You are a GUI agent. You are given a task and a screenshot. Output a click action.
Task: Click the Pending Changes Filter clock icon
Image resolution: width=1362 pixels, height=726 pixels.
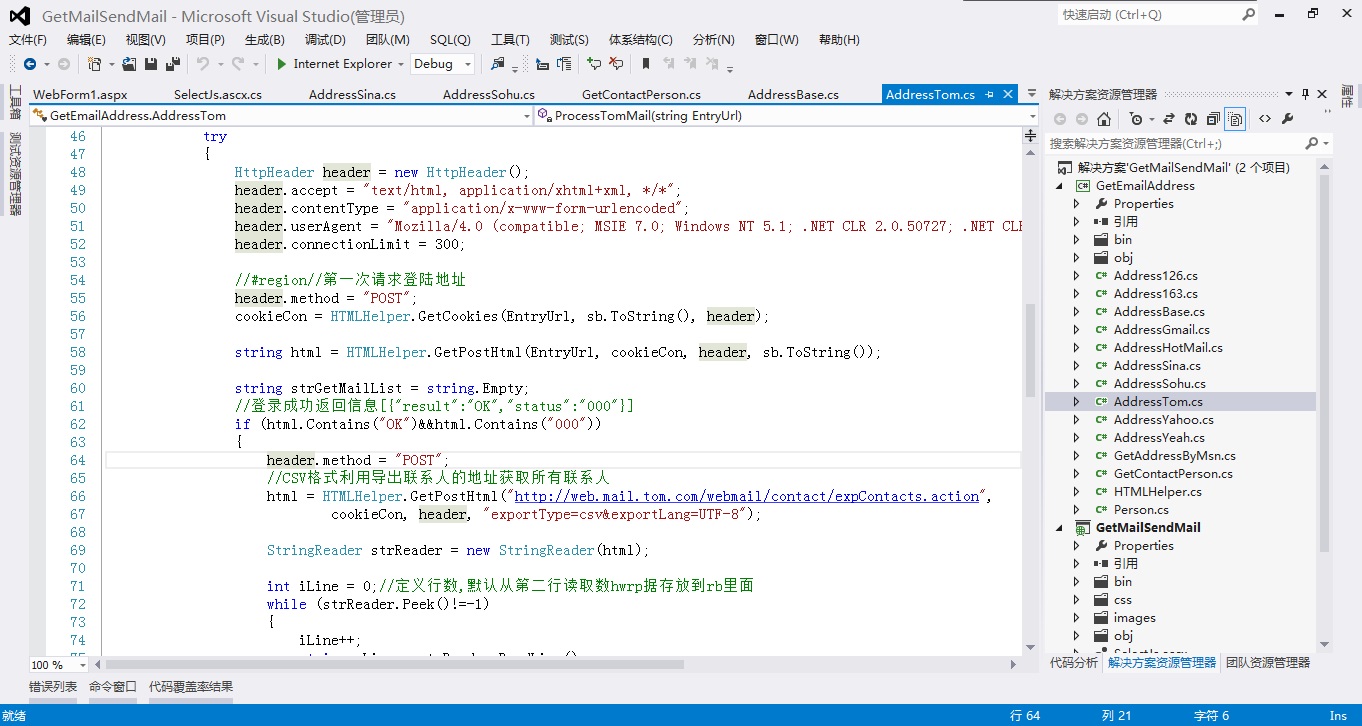click(1135, 119)
